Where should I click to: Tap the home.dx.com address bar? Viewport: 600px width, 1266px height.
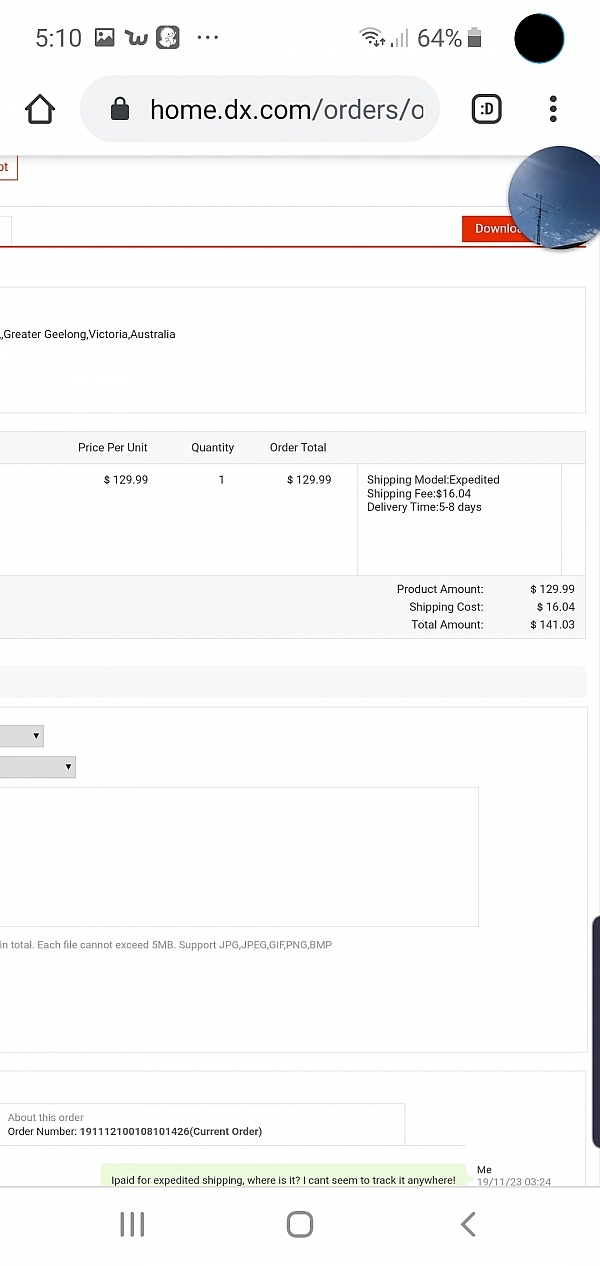tap(286, 109)
